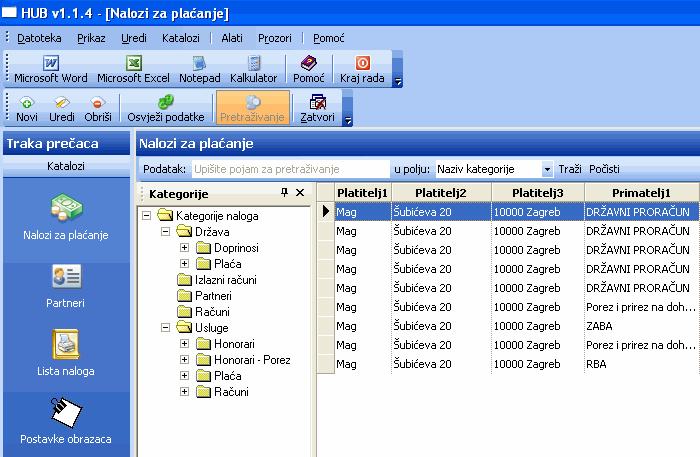Open Pomoć help book icon
The height and width of the screenshot is (457, 700).
coord(308,69)
